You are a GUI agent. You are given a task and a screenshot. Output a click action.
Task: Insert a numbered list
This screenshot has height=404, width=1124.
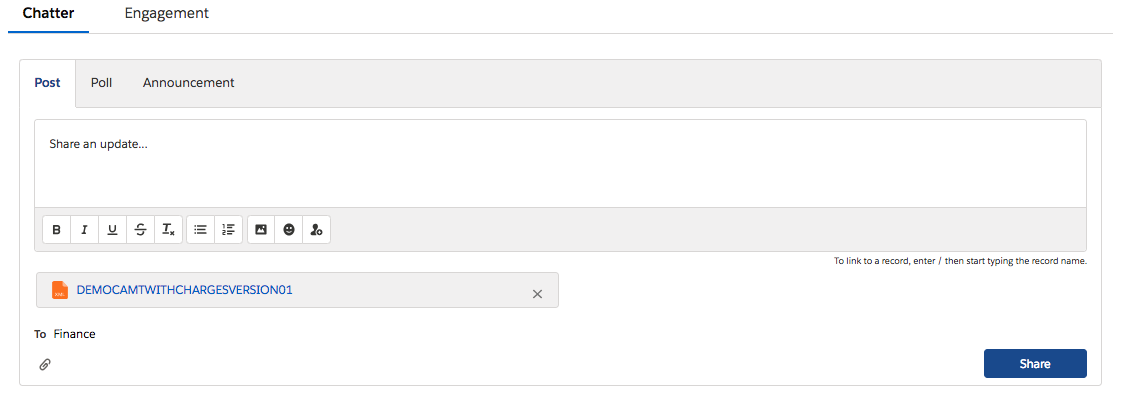[228, 230]
